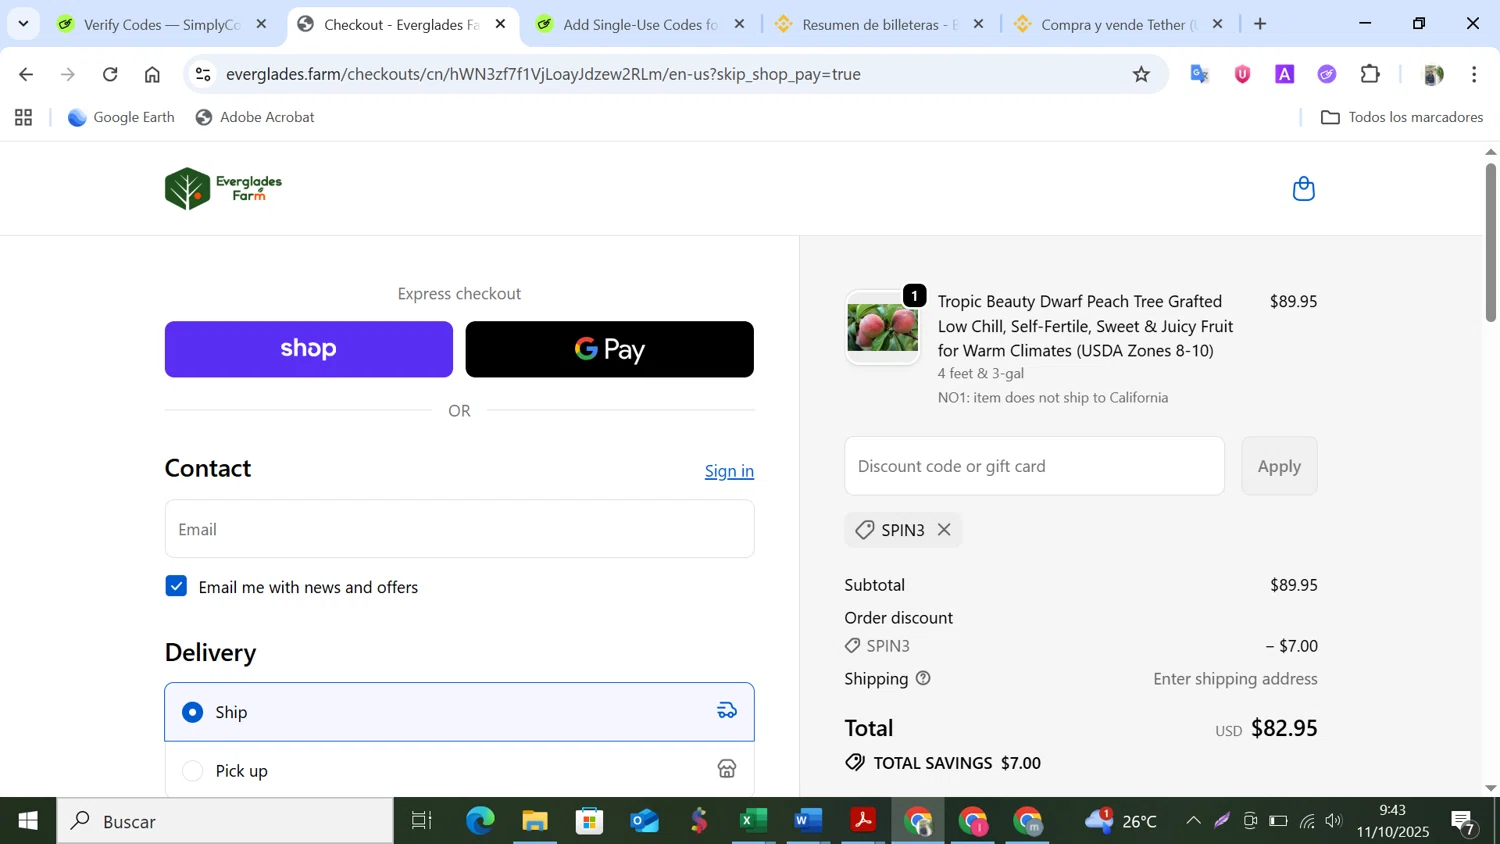Open the Windows notification center
Screen dimensions: 1500x844
point(1464,822)
